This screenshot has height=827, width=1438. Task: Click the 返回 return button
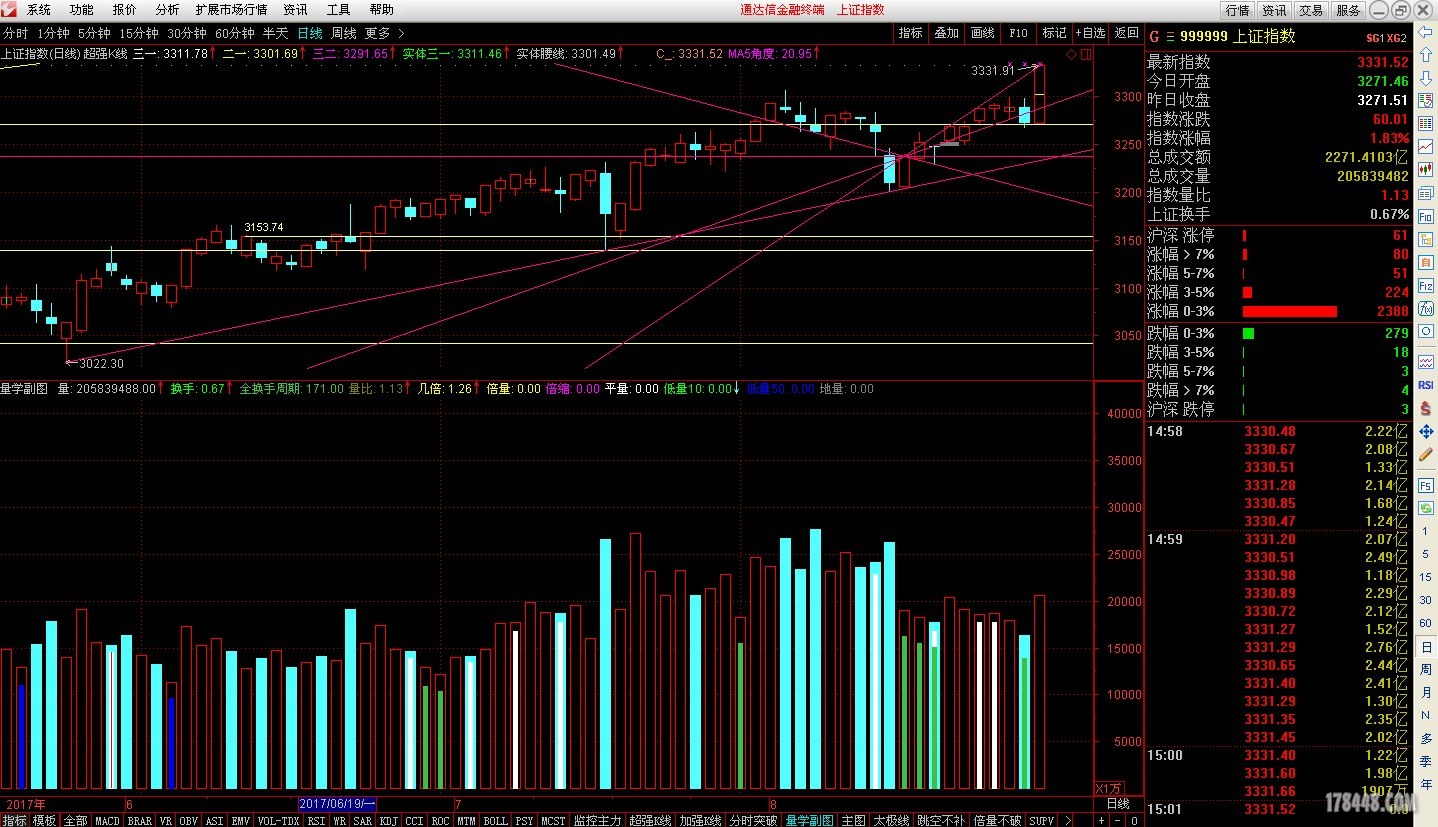click(x=1126, y=33)
